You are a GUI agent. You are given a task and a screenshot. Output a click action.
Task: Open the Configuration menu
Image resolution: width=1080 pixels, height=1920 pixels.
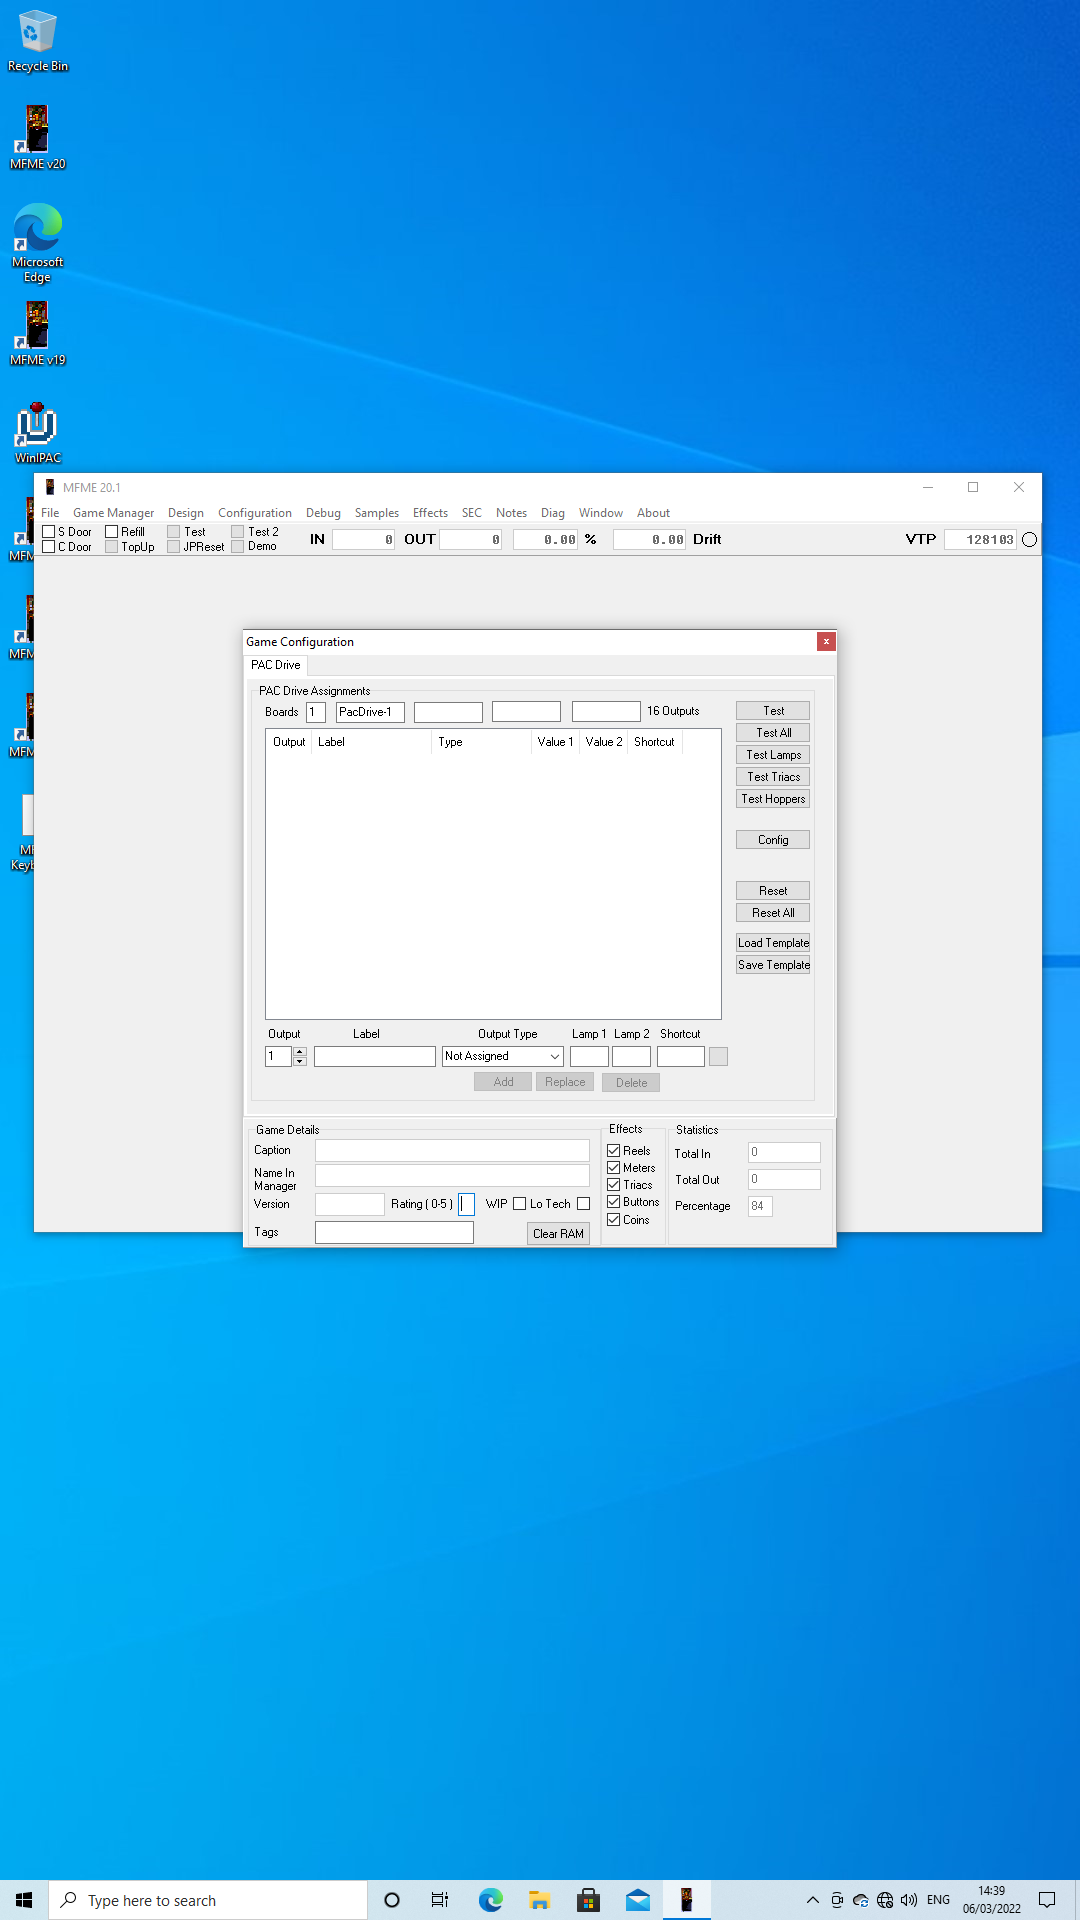pos(255,513)
